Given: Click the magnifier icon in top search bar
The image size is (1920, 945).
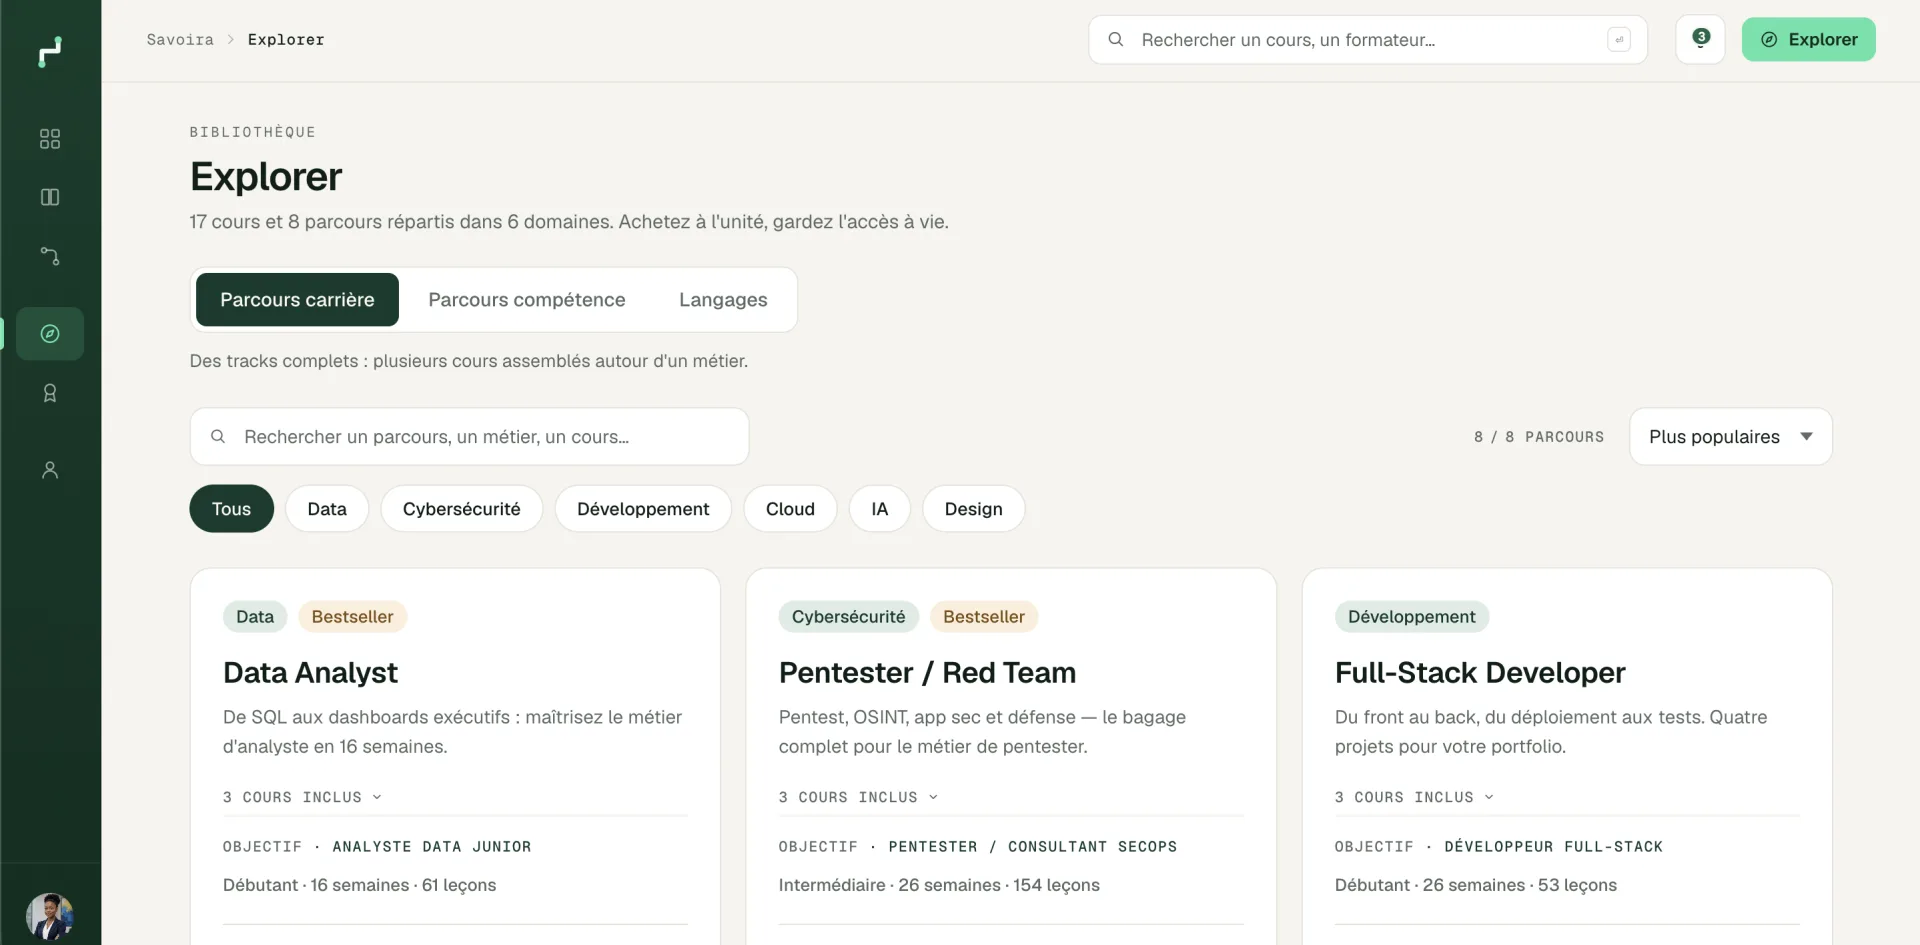Looking at the screenshot, I should point(1116,40).
